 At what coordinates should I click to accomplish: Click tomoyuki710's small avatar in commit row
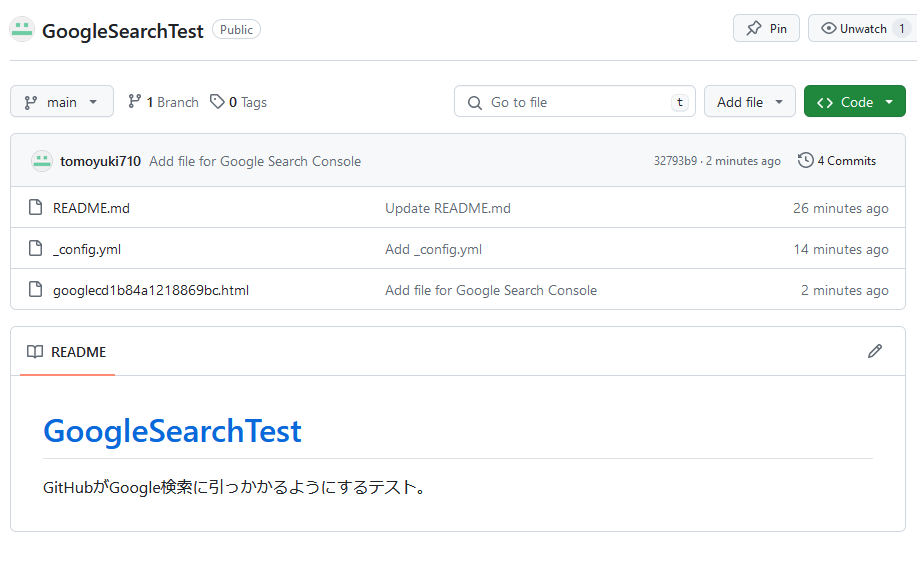tap(41, 161)
